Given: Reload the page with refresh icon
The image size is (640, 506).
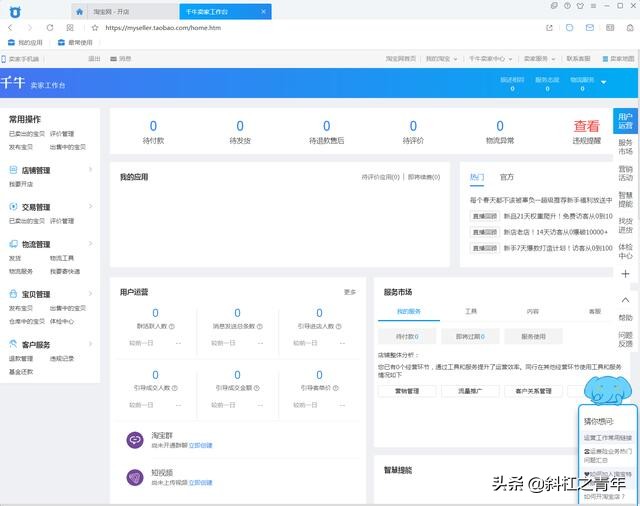Looking at the screenshot, I should pos(50,28).
